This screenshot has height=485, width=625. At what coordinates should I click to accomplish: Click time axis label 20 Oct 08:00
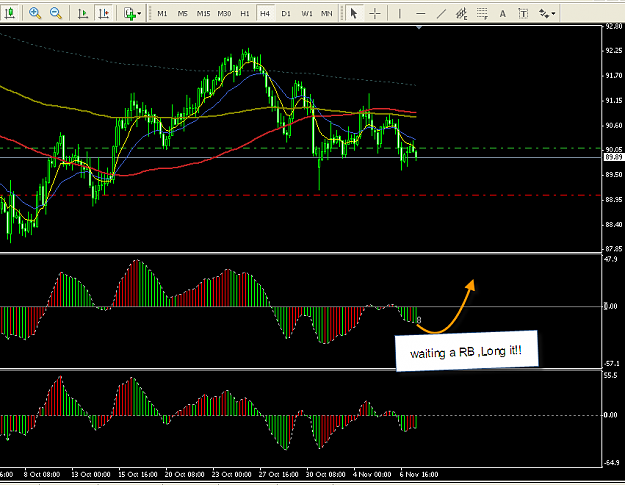[x=185, y=475]
